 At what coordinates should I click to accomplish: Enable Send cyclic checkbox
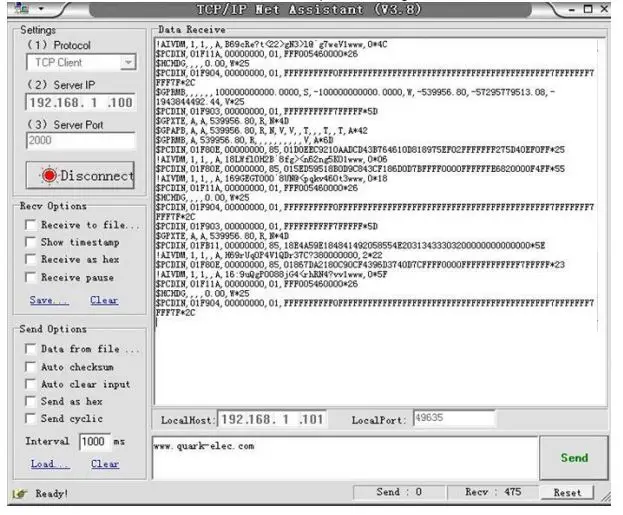[31, 418]
